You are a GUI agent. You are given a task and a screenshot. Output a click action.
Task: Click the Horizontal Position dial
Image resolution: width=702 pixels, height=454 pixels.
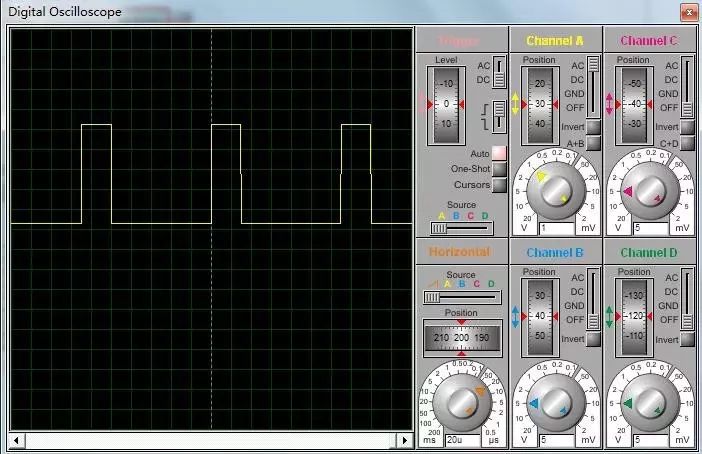(x=461, y=338)
